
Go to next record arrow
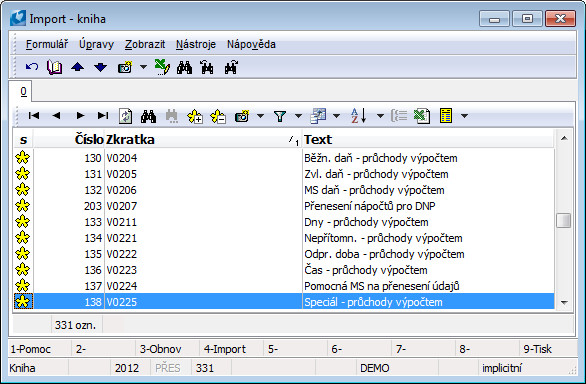coord(80,116)
